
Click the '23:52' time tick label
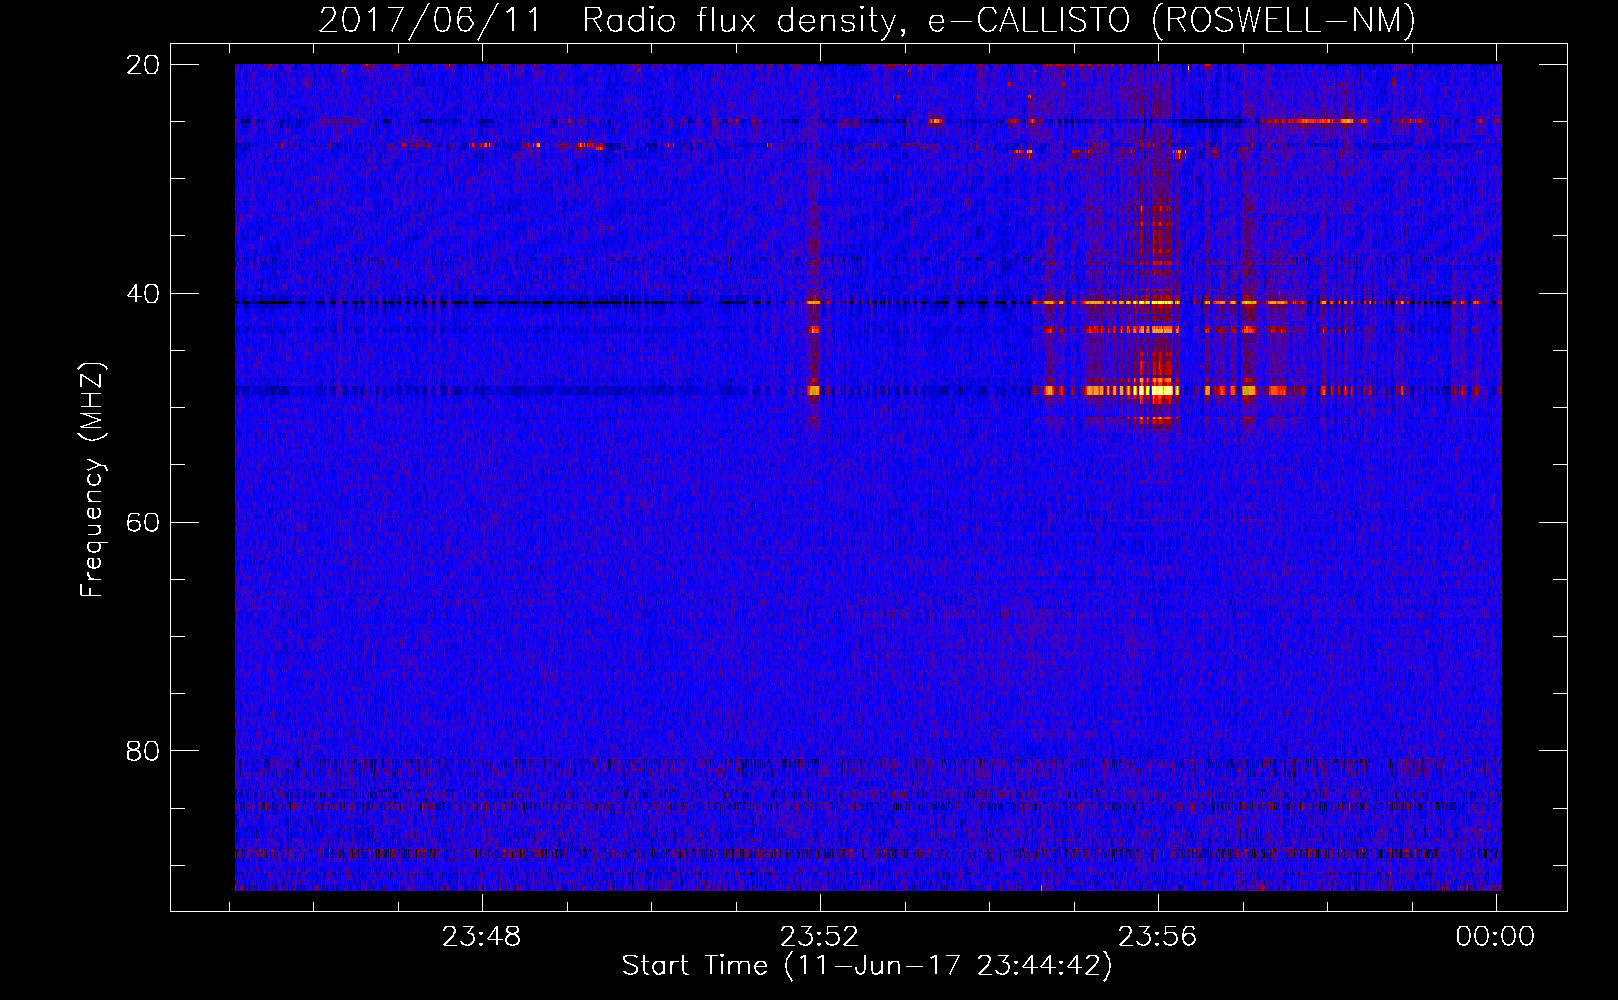(x=820, y=937)
